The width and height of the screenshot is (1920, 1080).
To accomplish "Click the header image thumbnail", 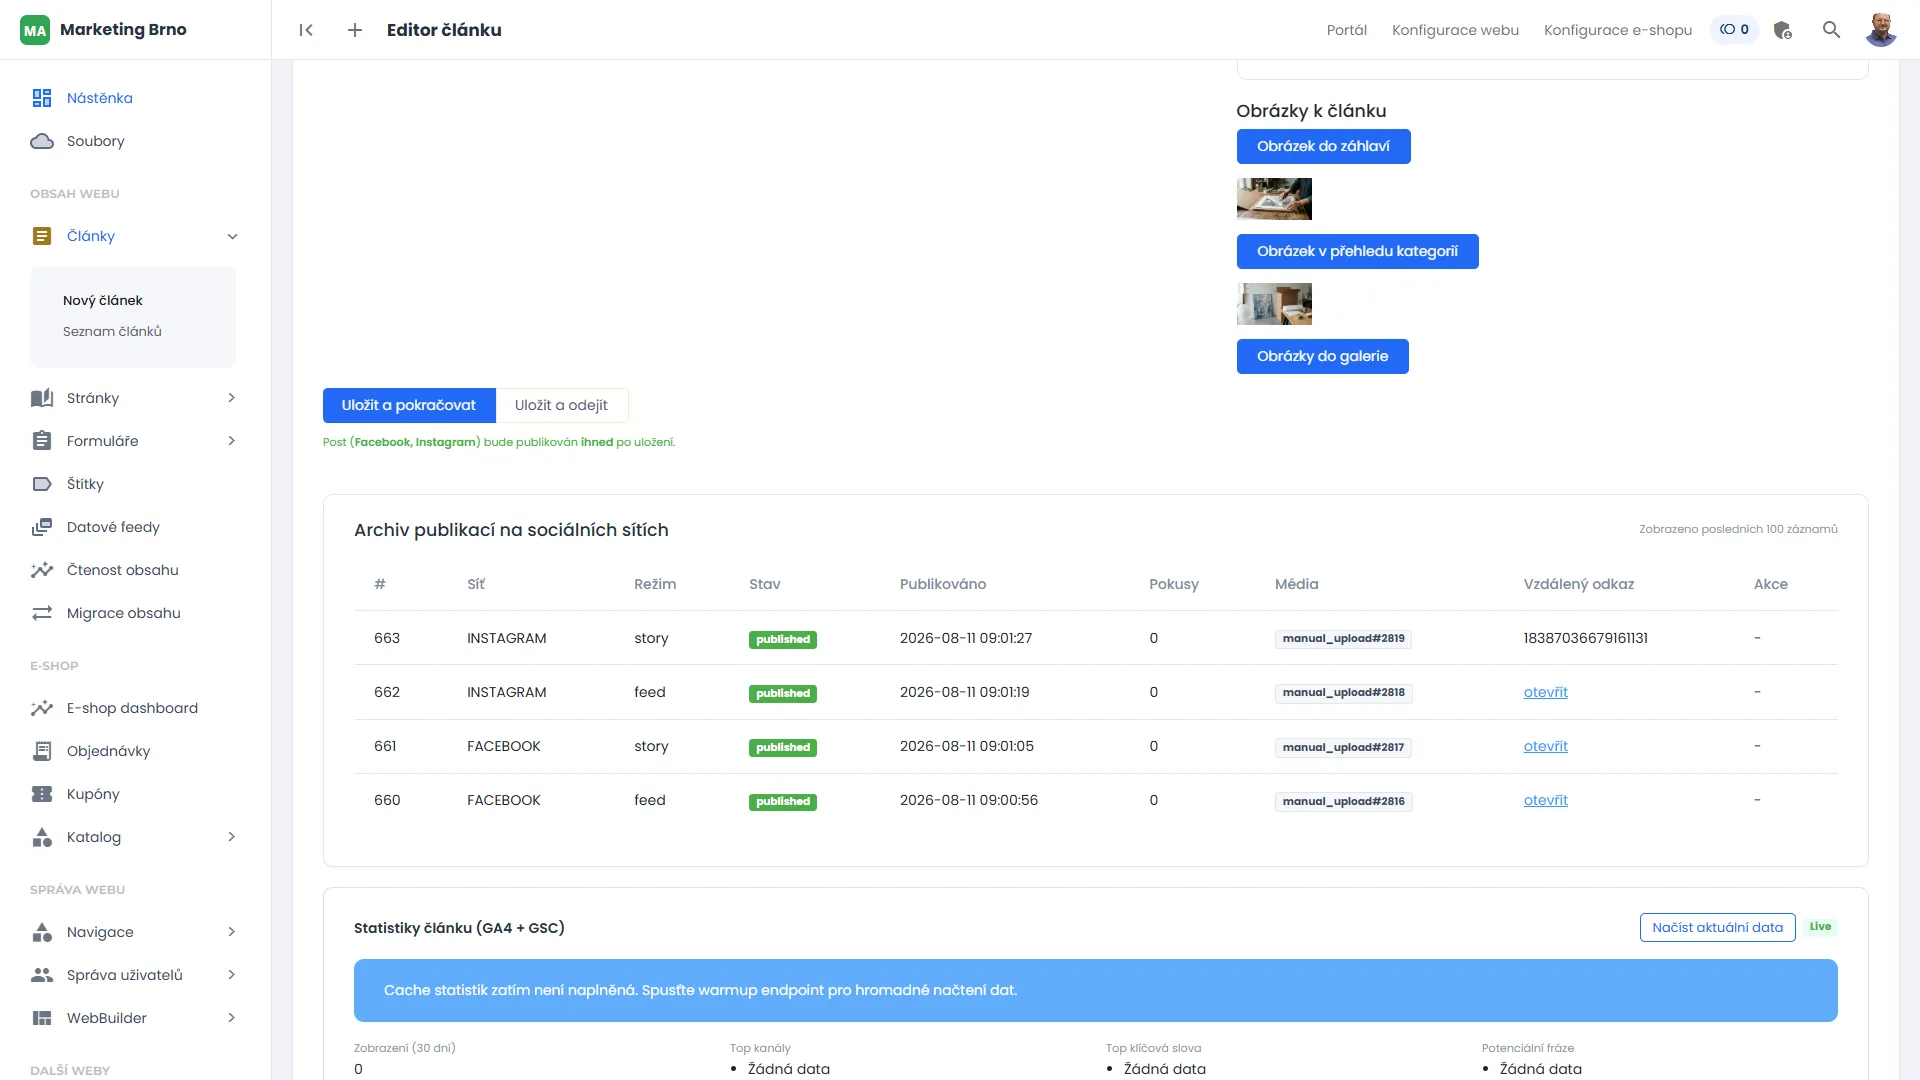I will tap(1274, 199).
